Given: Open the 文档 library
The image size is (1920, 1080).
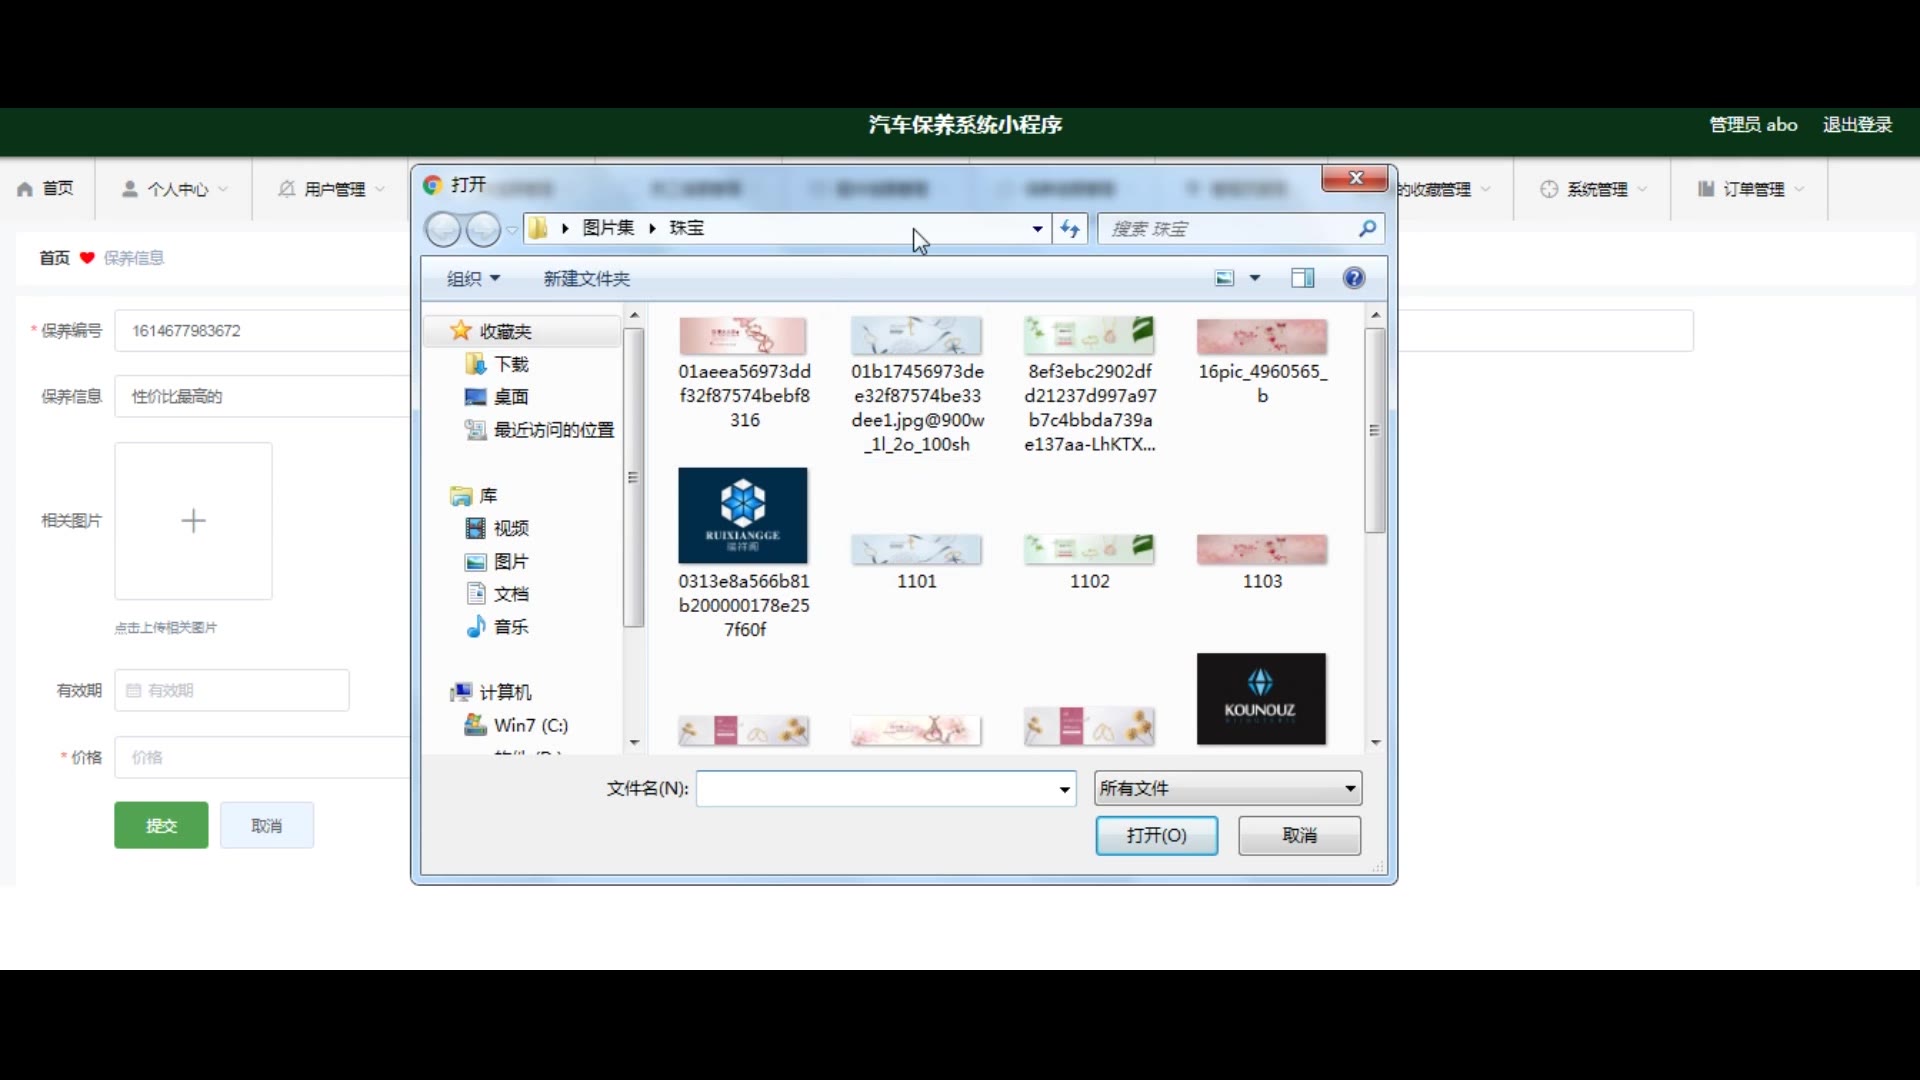Looking at the screenshot, I should pos(497,594).
